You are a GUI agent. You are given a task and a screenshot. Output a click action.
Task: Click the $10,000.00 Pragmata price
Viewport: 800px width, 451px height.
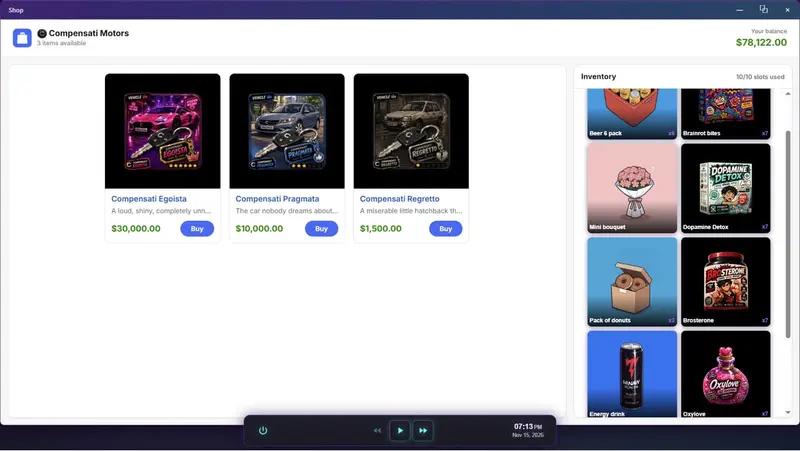tap(259, 229)
